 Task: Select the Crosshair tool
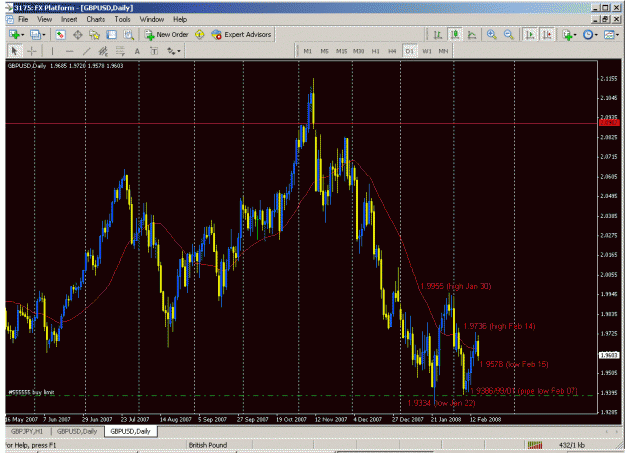click(x=31, y=51)
